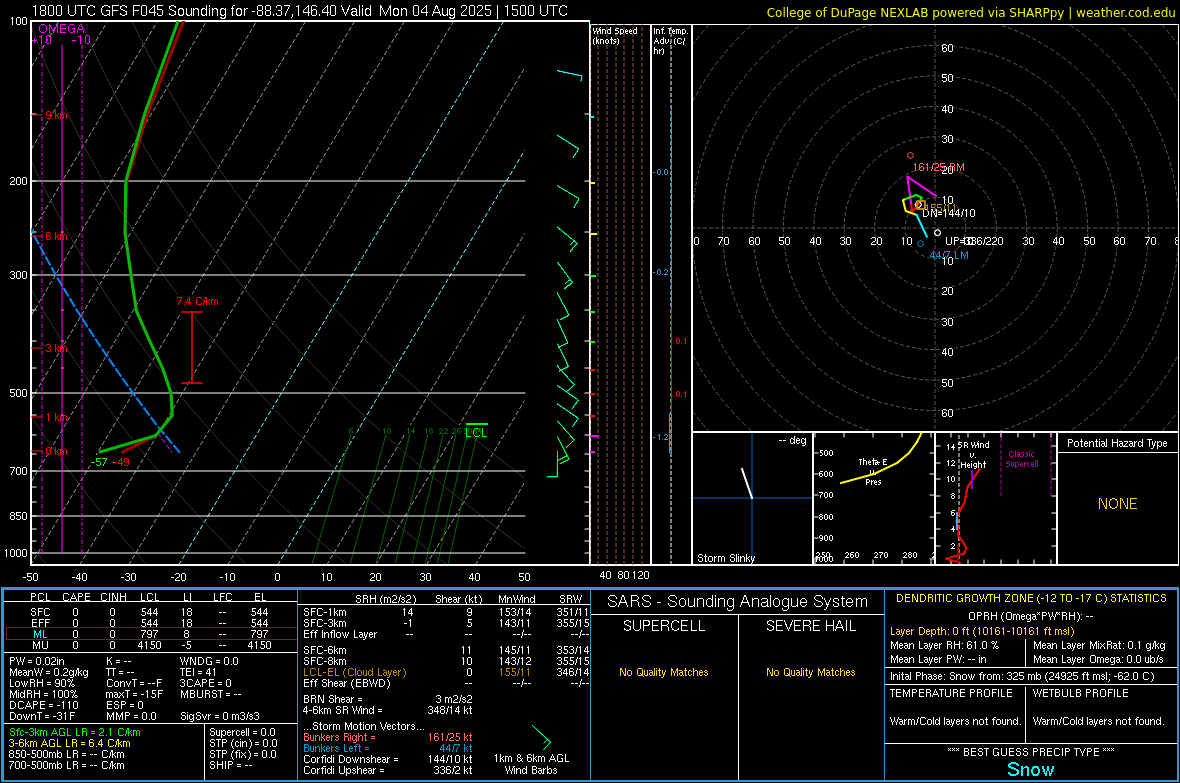Click the 1km & 6km AGL Wind Barbs icon
Image resolution: width=1180 pixels, height=783 pixels.
pos(541,737)
